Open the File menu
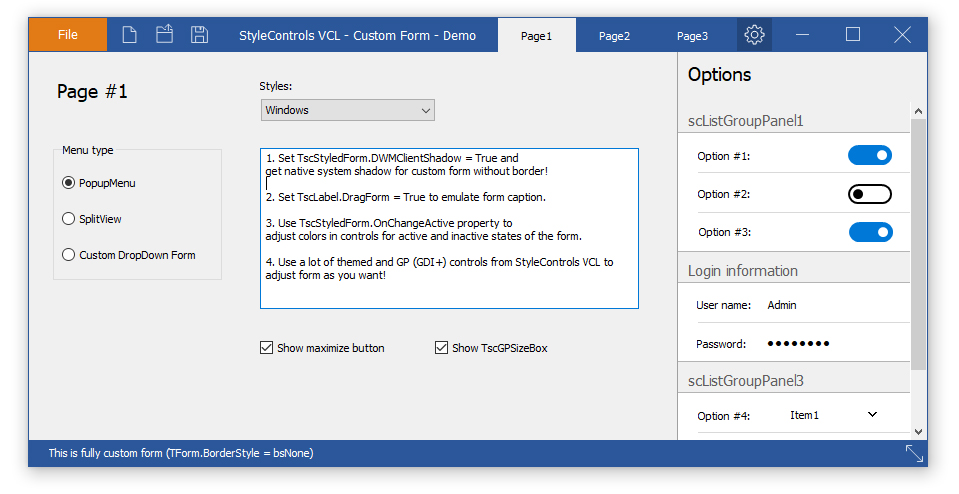The width and height of the screenshot is (959, 494). [68, 35]
